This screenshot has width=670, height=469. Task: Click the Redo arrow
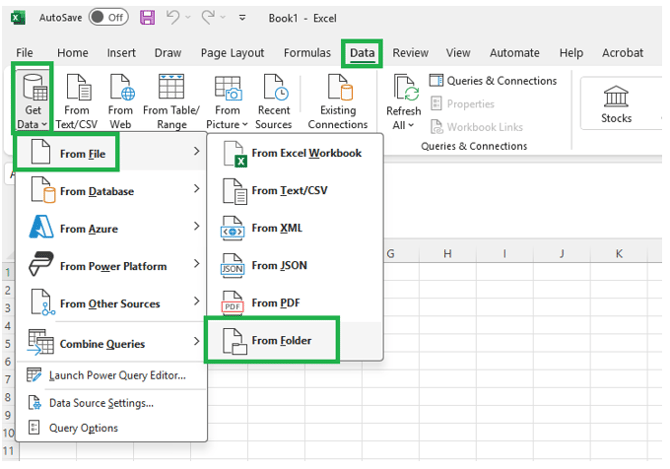[208, 18]
